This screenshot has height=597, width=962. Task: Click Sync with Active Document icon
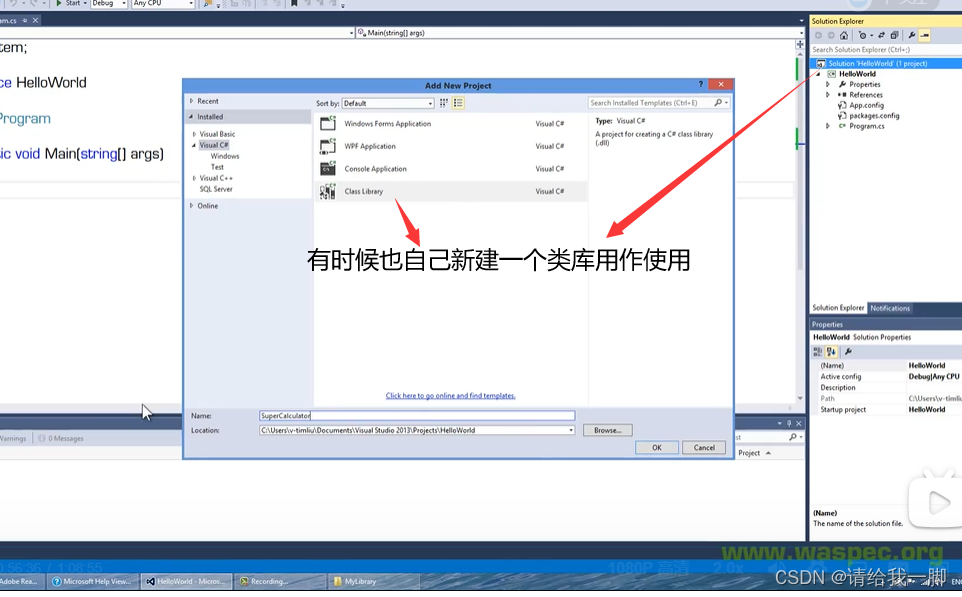click(x=882, y=36)
